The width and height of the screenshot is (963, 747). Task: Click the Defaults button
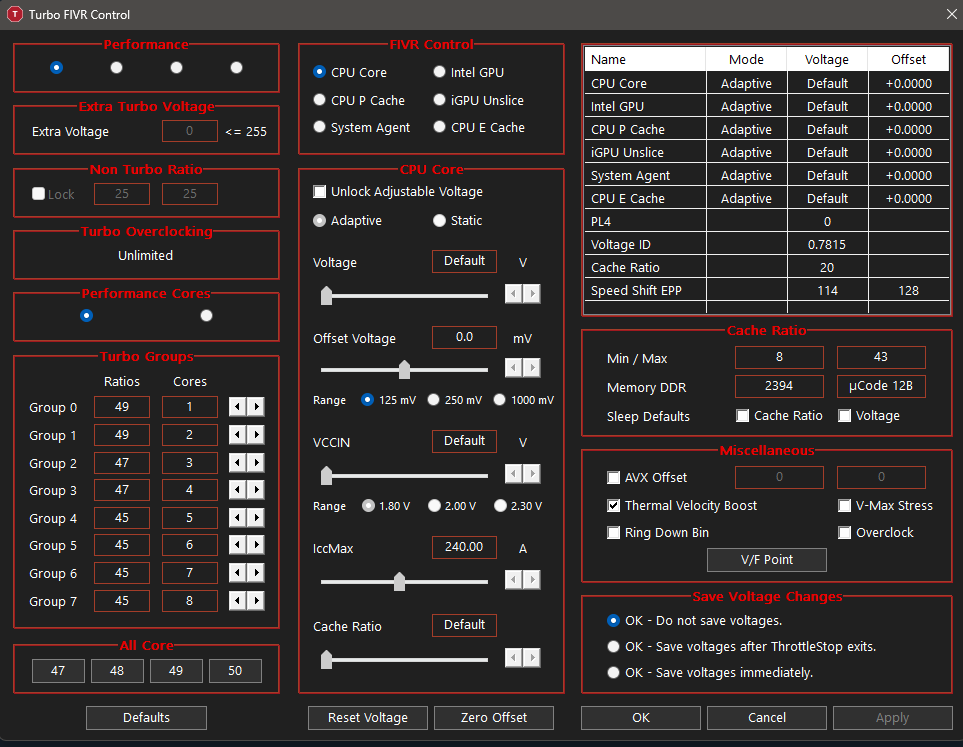146,718
